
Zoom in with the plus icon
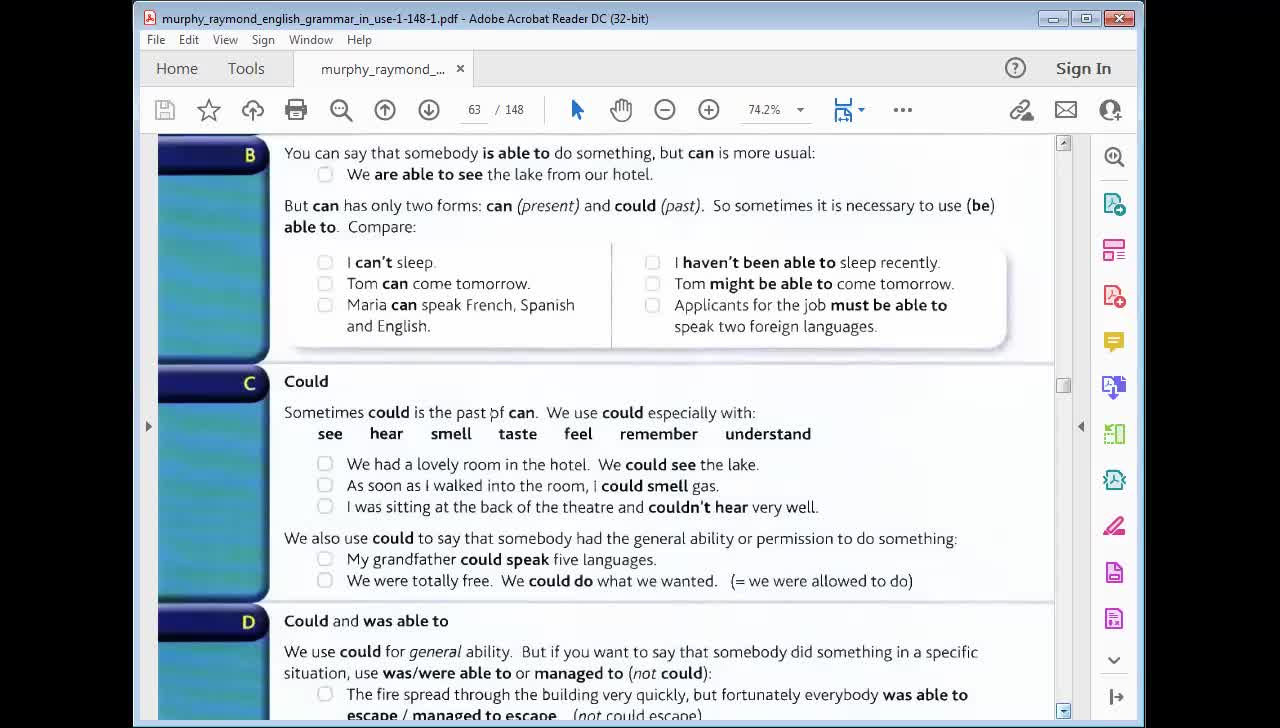click(x=709, y=110)
